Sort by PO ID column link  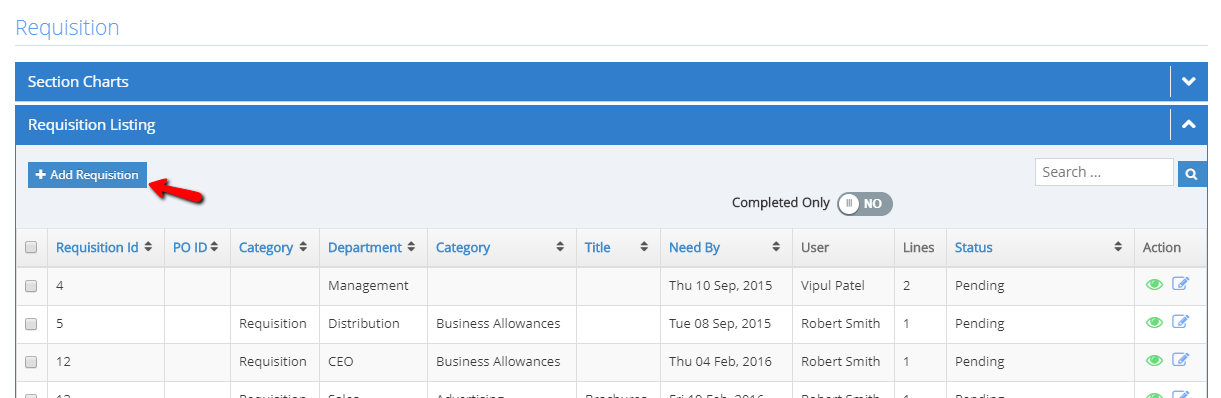(189, 247)
